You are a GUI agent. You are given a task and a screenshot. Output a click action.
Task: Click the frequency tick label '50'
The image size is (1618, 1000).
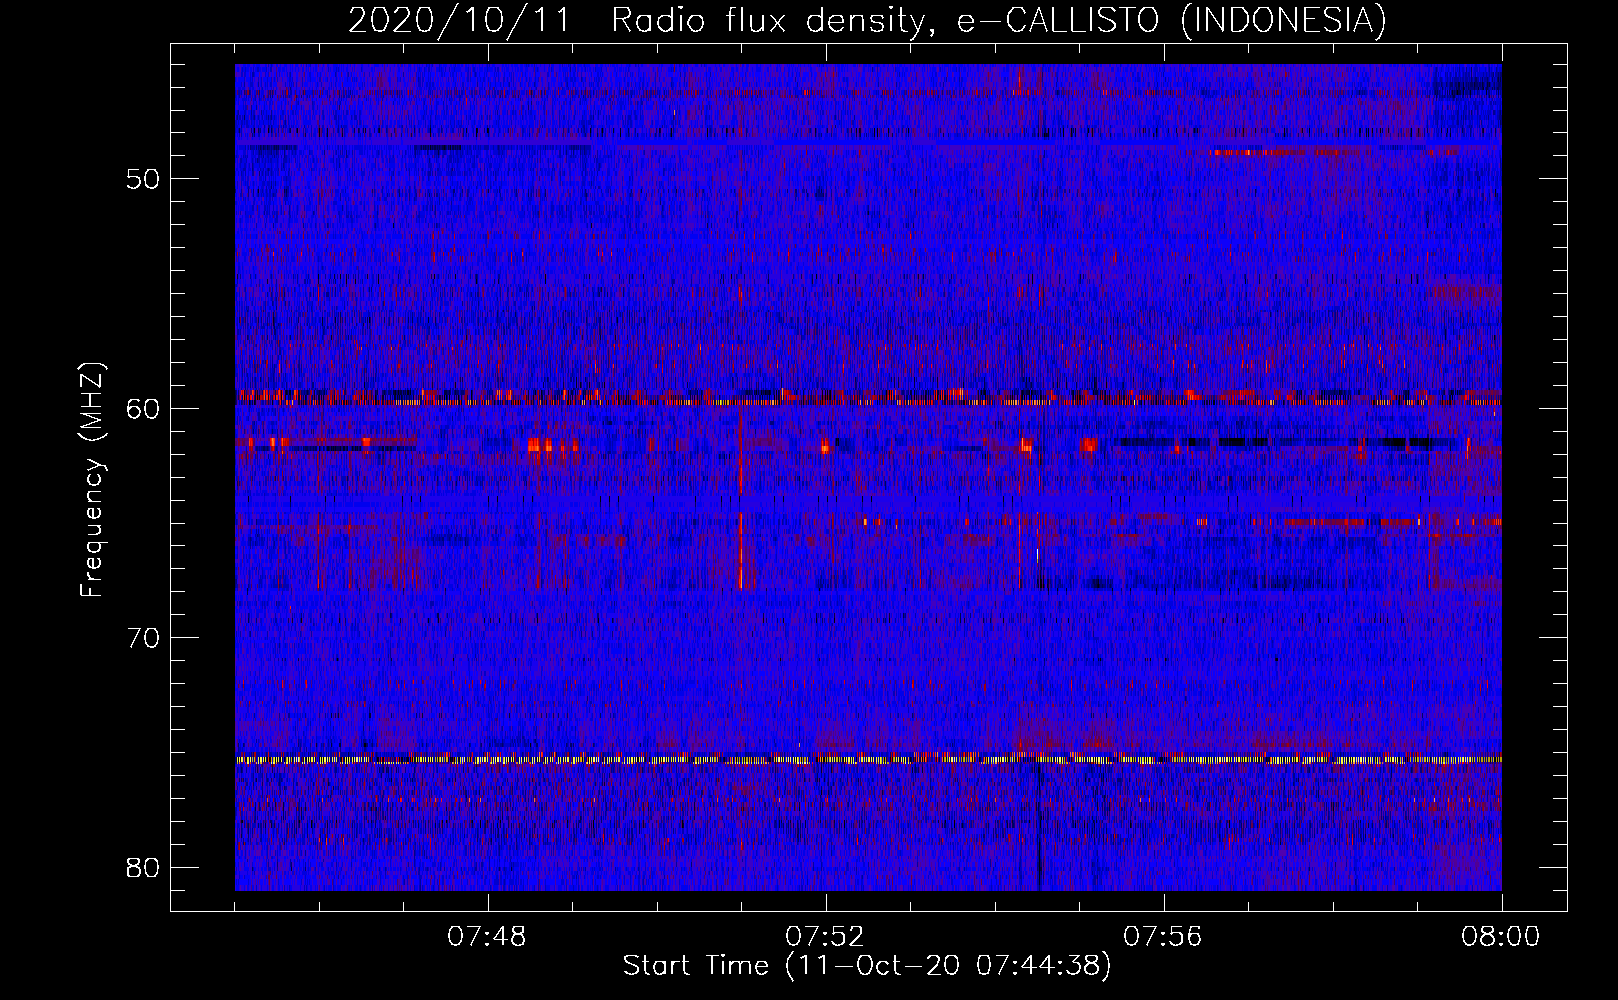(x=143, y=179)
